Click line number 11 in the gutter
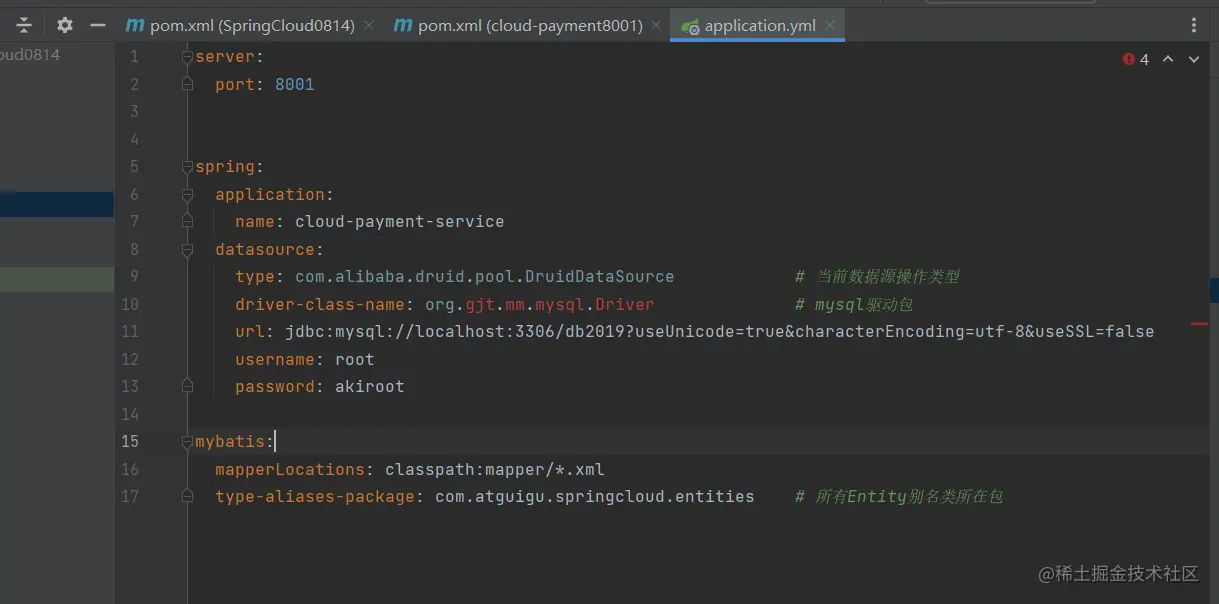Screen dimensions: 1219x604 coord(130,331)
